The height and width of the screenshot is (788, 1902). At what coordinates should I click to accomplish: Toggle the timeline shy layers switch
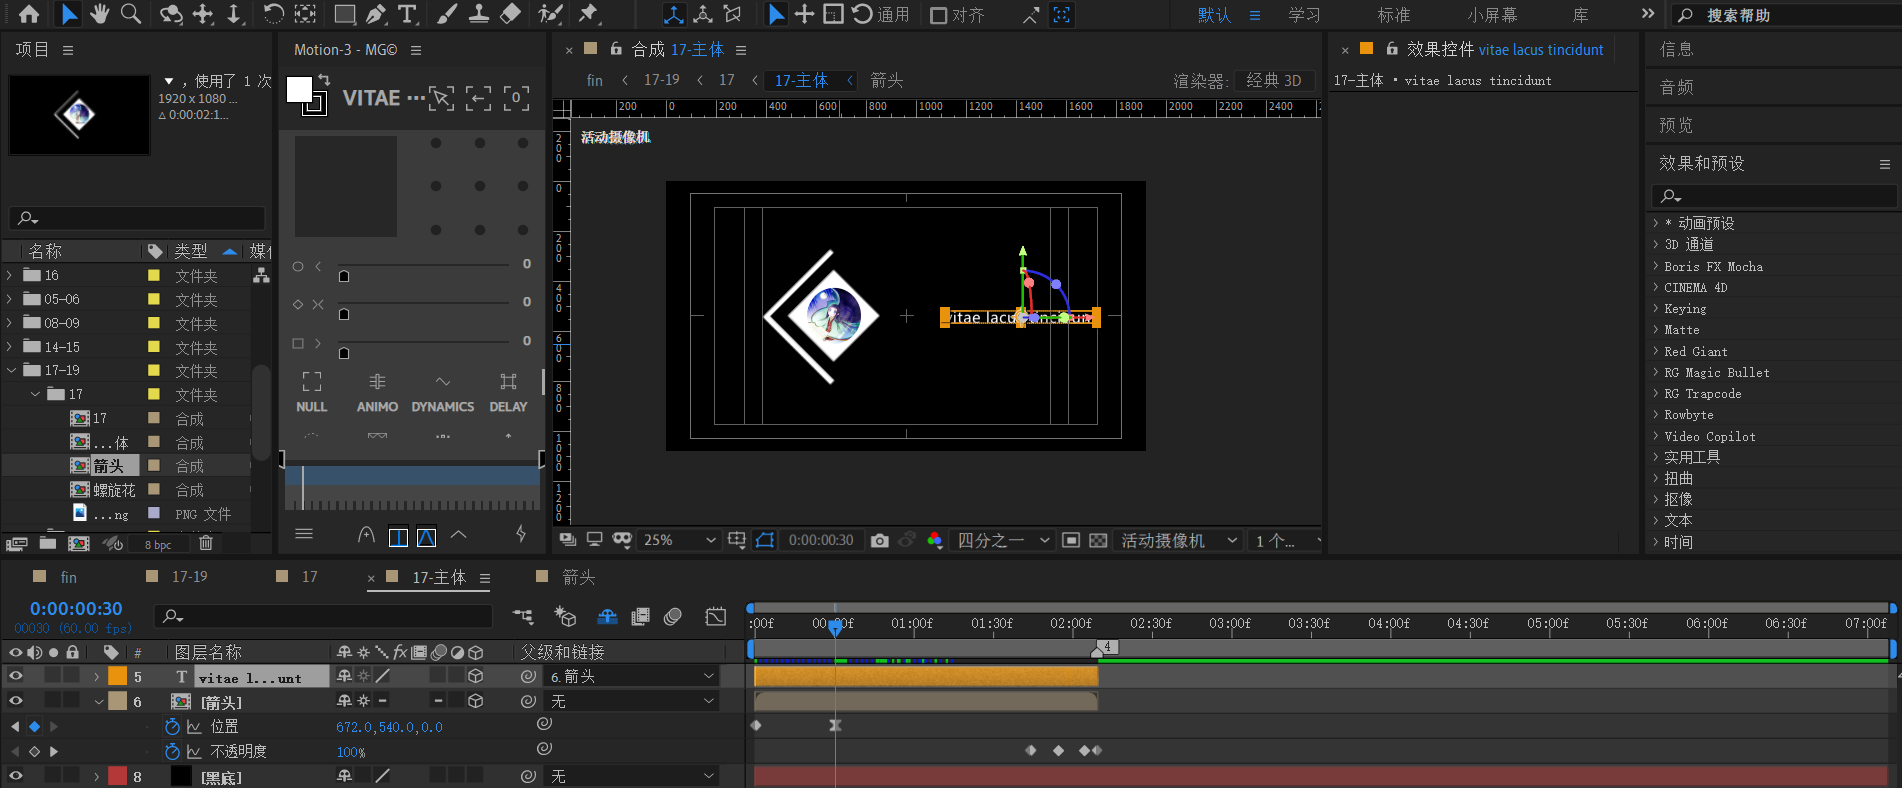(607, 617)
